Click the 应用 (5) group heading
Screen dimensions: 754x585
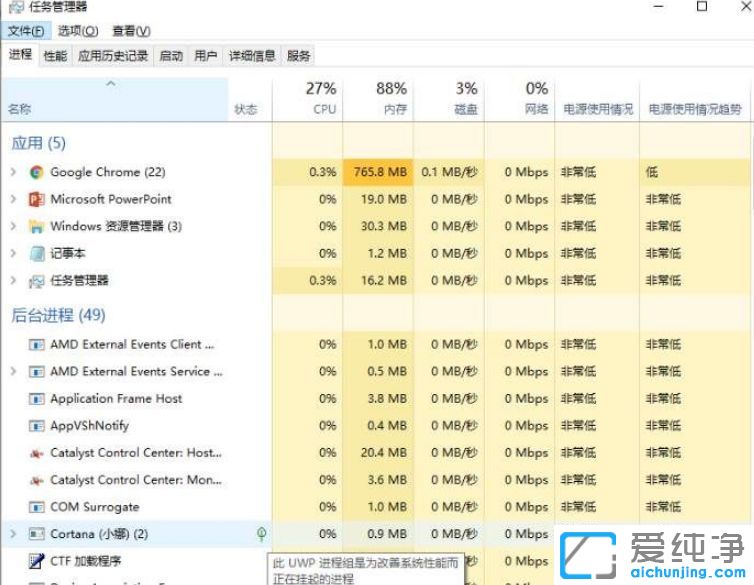tap(38, 143)
